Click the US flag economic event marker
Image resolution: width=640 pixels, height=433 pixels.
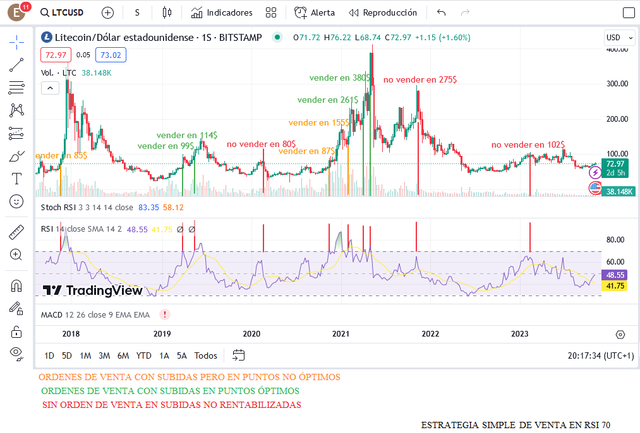tap(595, 188)
